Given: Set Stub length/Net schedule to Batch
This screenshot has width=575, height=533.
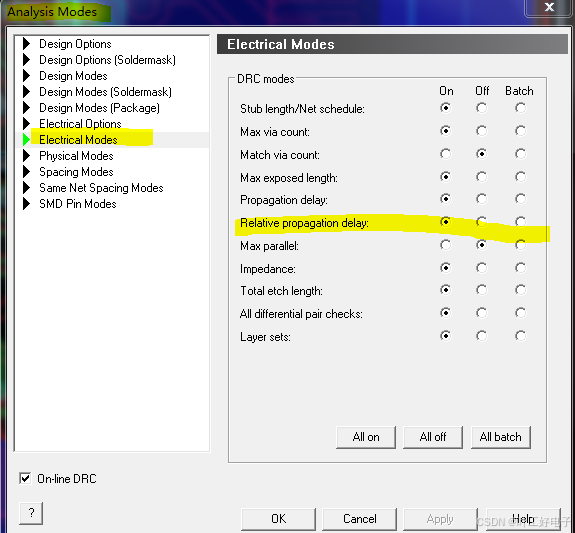Looking at the screenshot, I should point(520,108).
